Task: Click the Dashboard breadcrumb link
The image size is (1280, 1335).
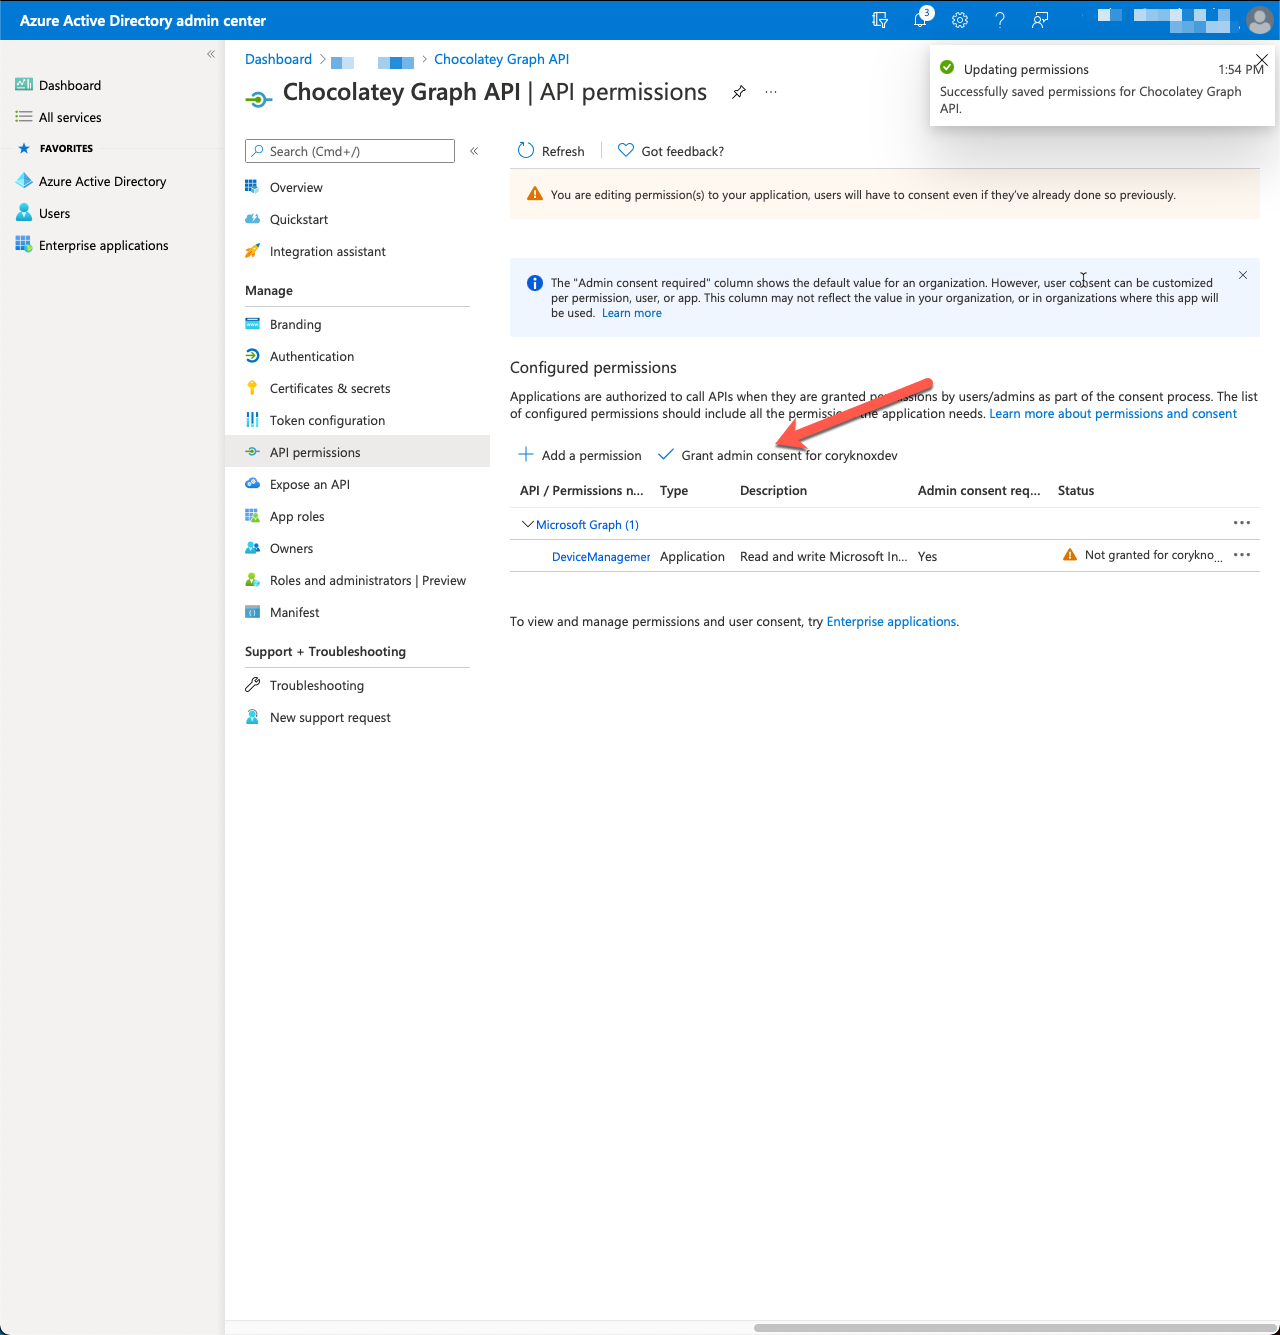Action: click(x=278, y=59)
